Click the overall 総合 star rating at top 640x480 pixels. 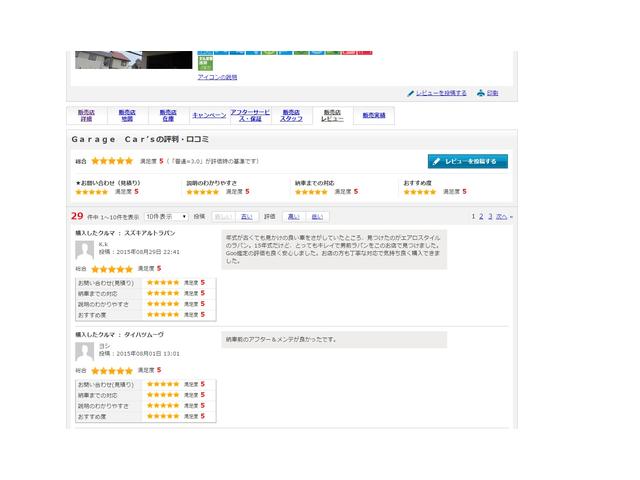click(112, 160)
